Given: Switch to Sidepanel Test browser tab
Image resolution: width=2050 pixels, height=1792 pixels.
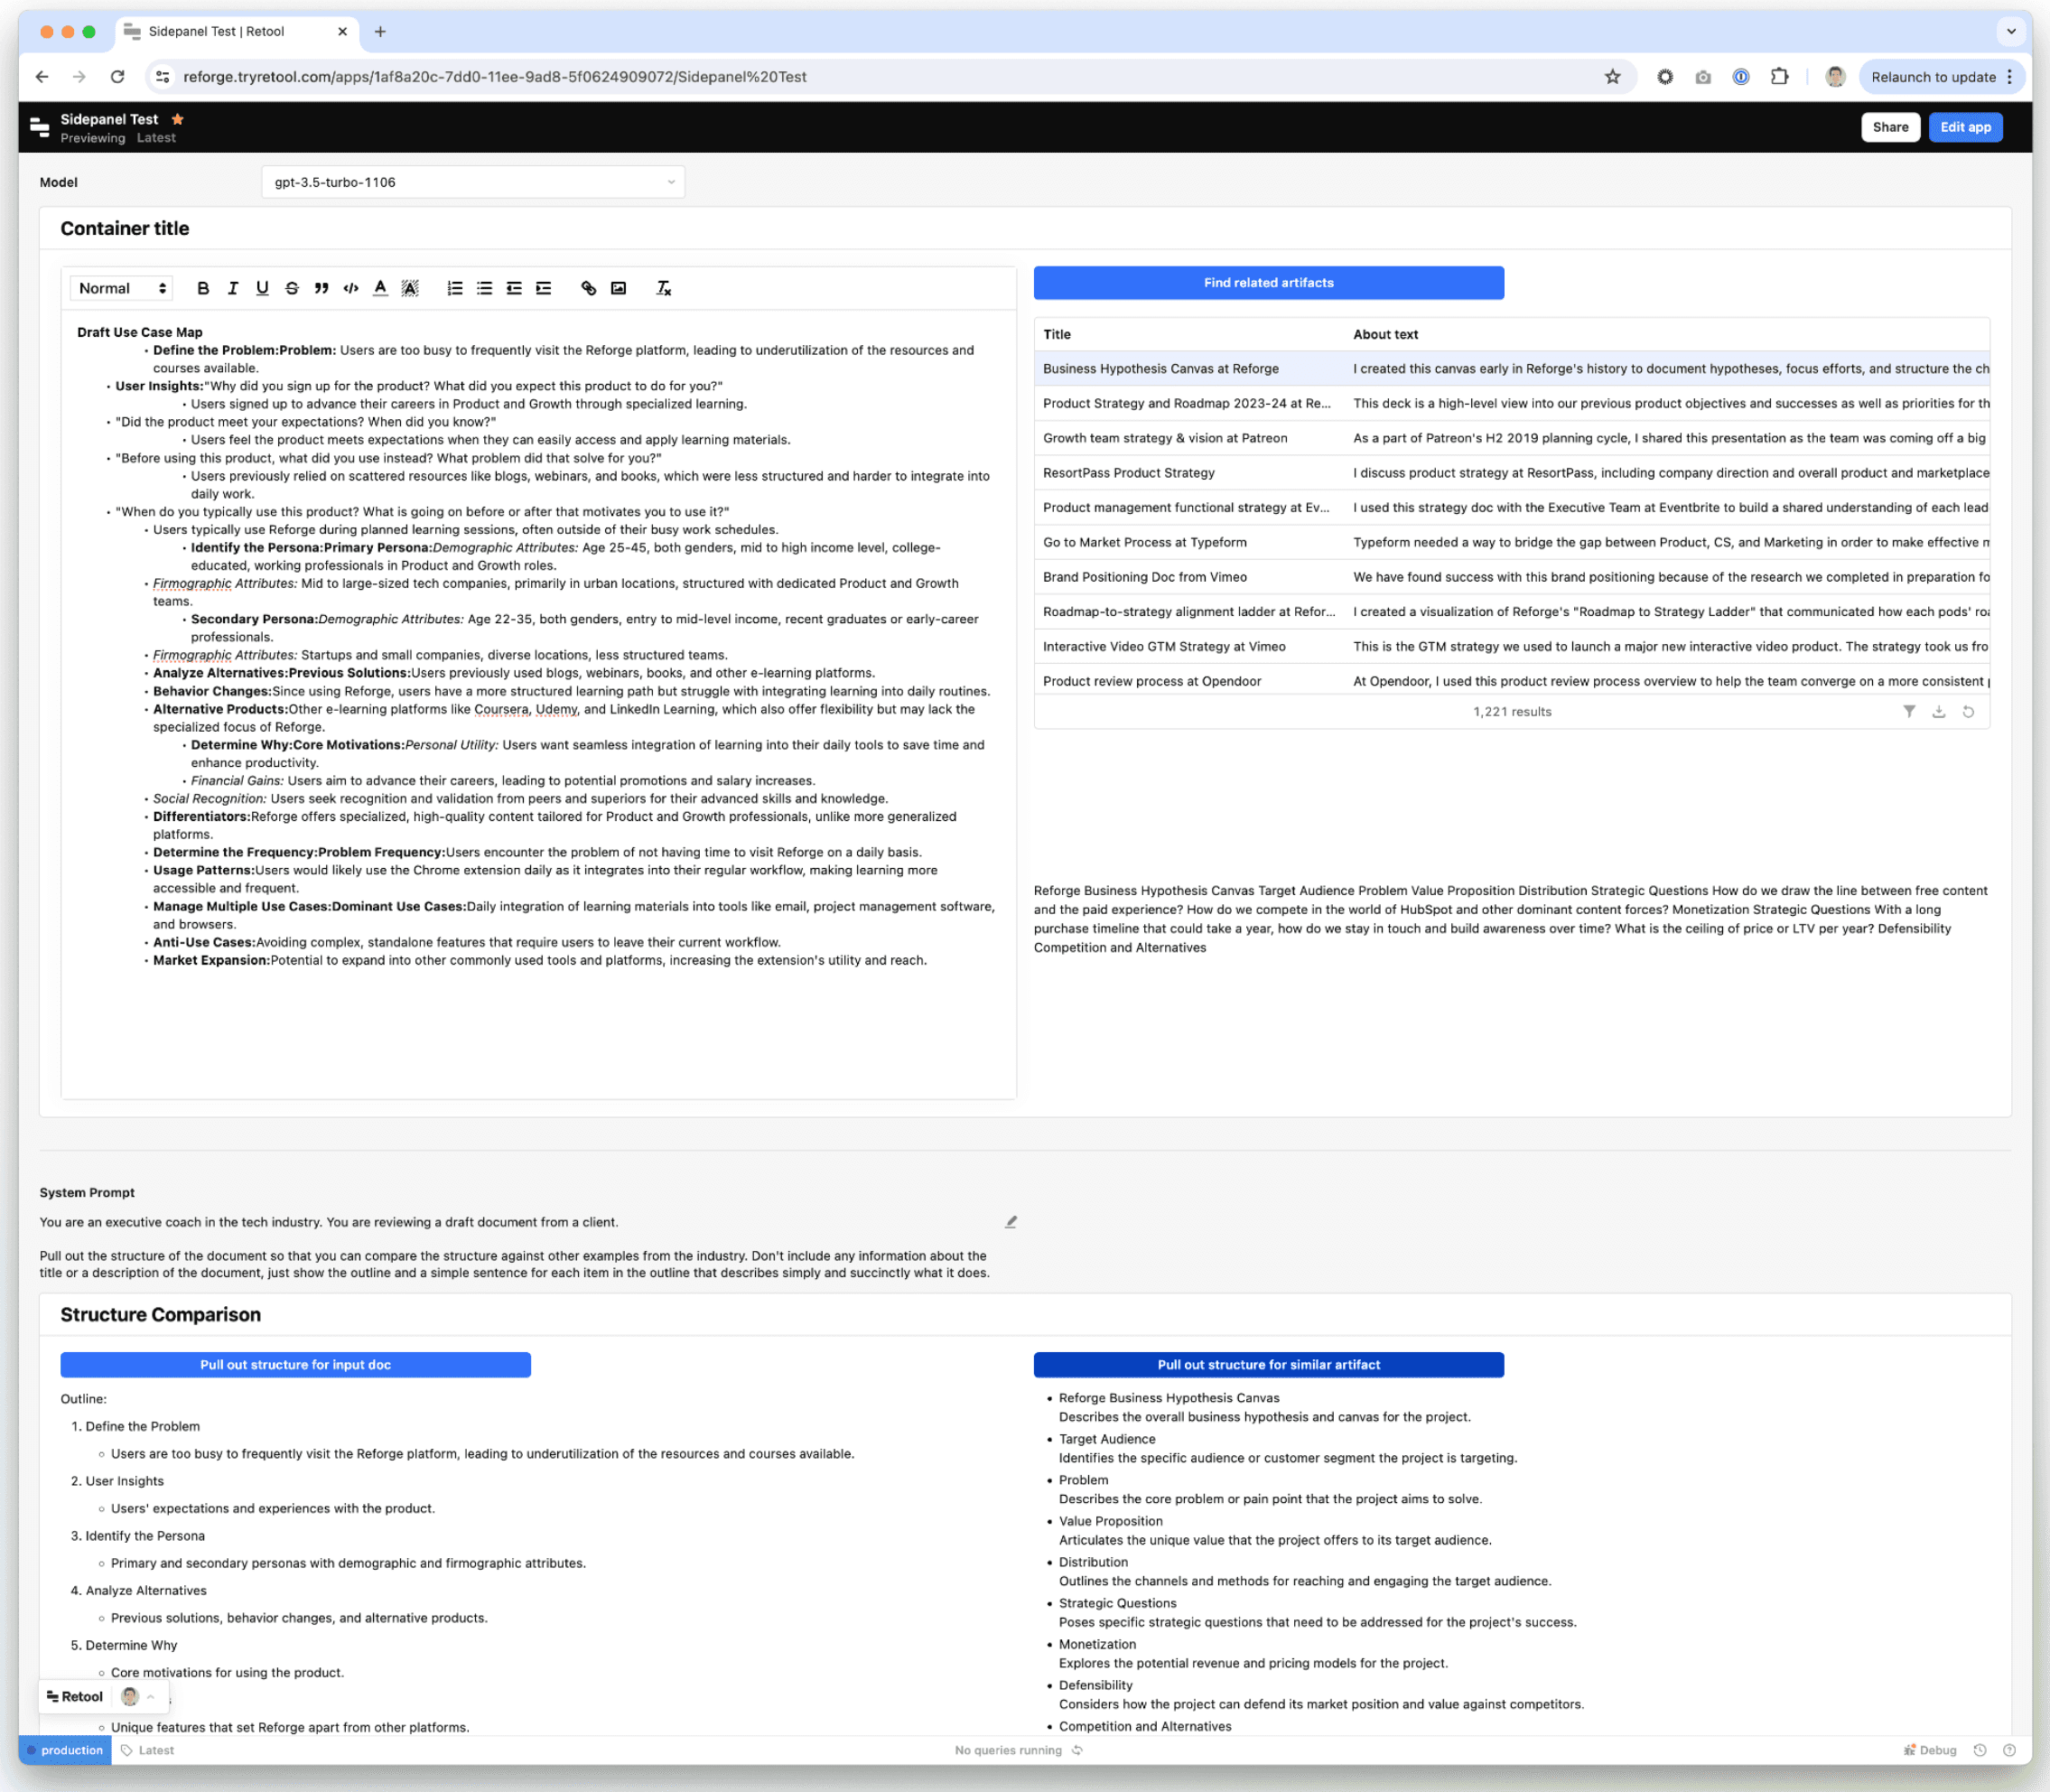Looking at the screenshot, I should click(216, 31).
